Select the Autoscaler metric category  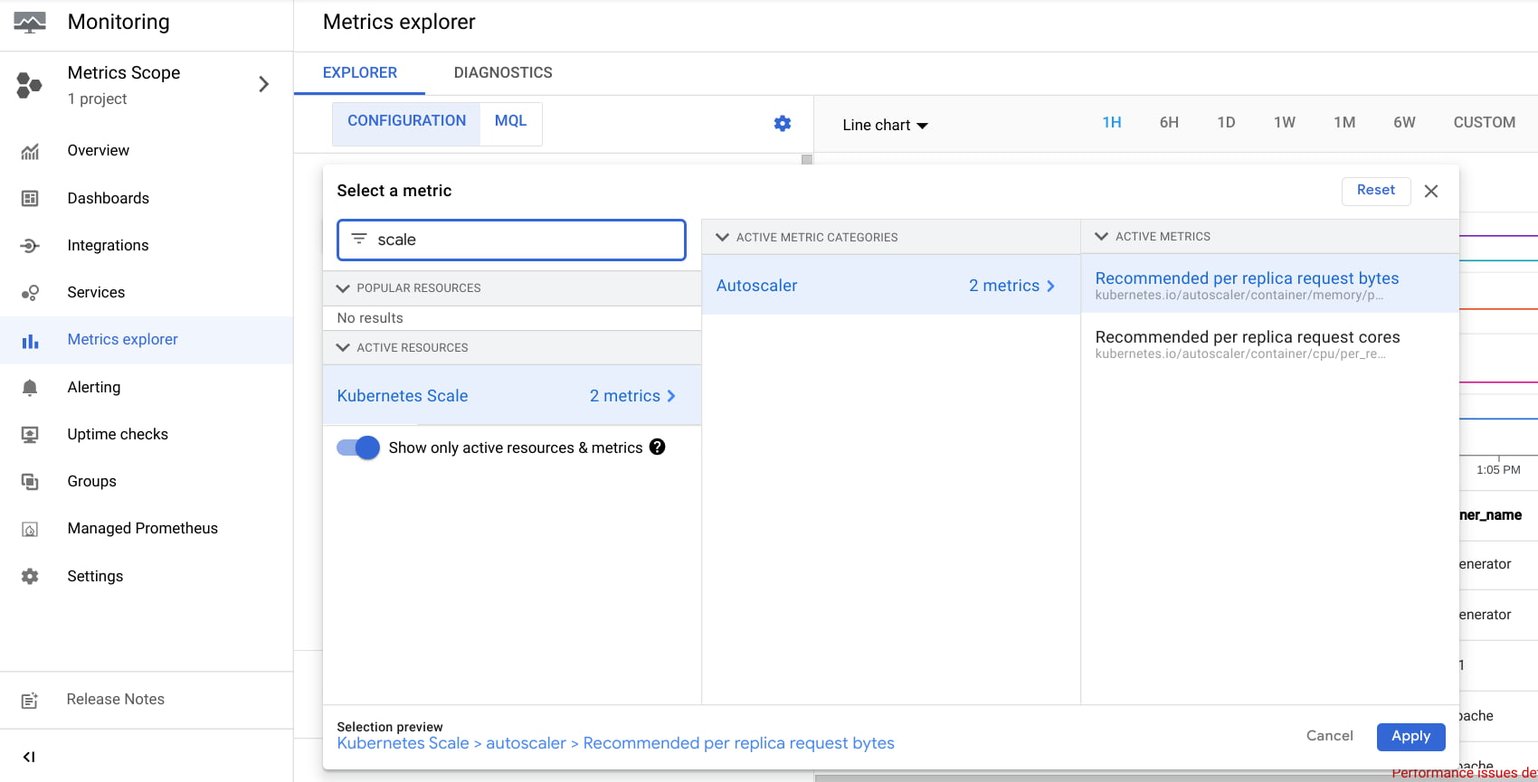(x=891, y=286)
